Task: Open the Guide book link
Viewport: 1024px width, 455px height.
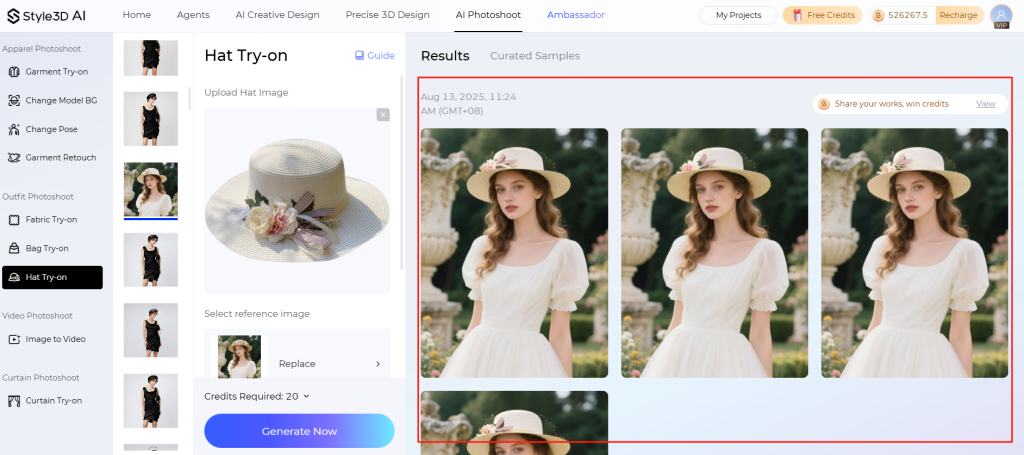Action: 375,55
